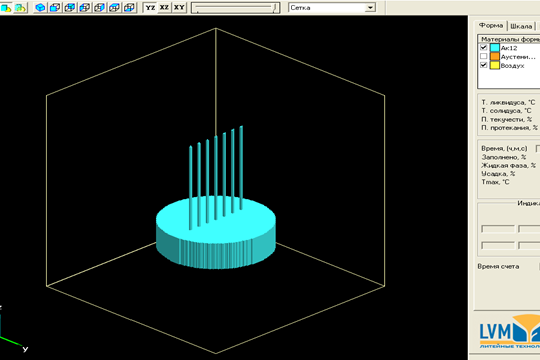Uncheck the Ак12 material checkbox
Image resolution: width=540 pixels, height=360 pixels.
pyautogui.click(x=484, y=47)
